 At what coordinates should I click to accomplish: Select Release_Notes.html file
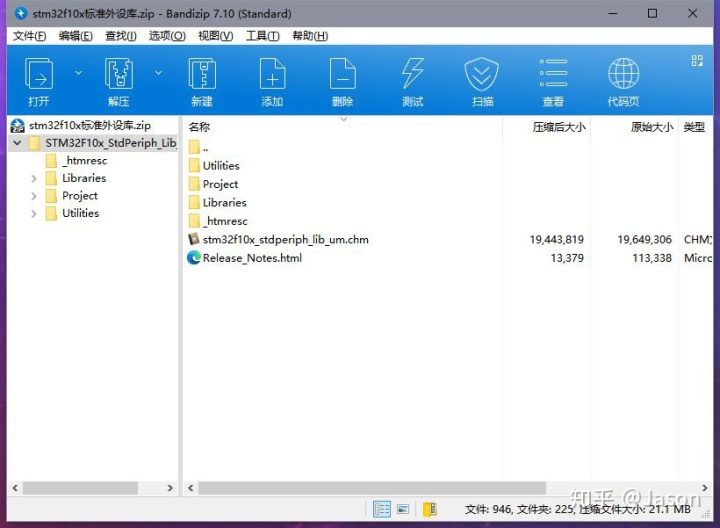(x=252, y=258)
